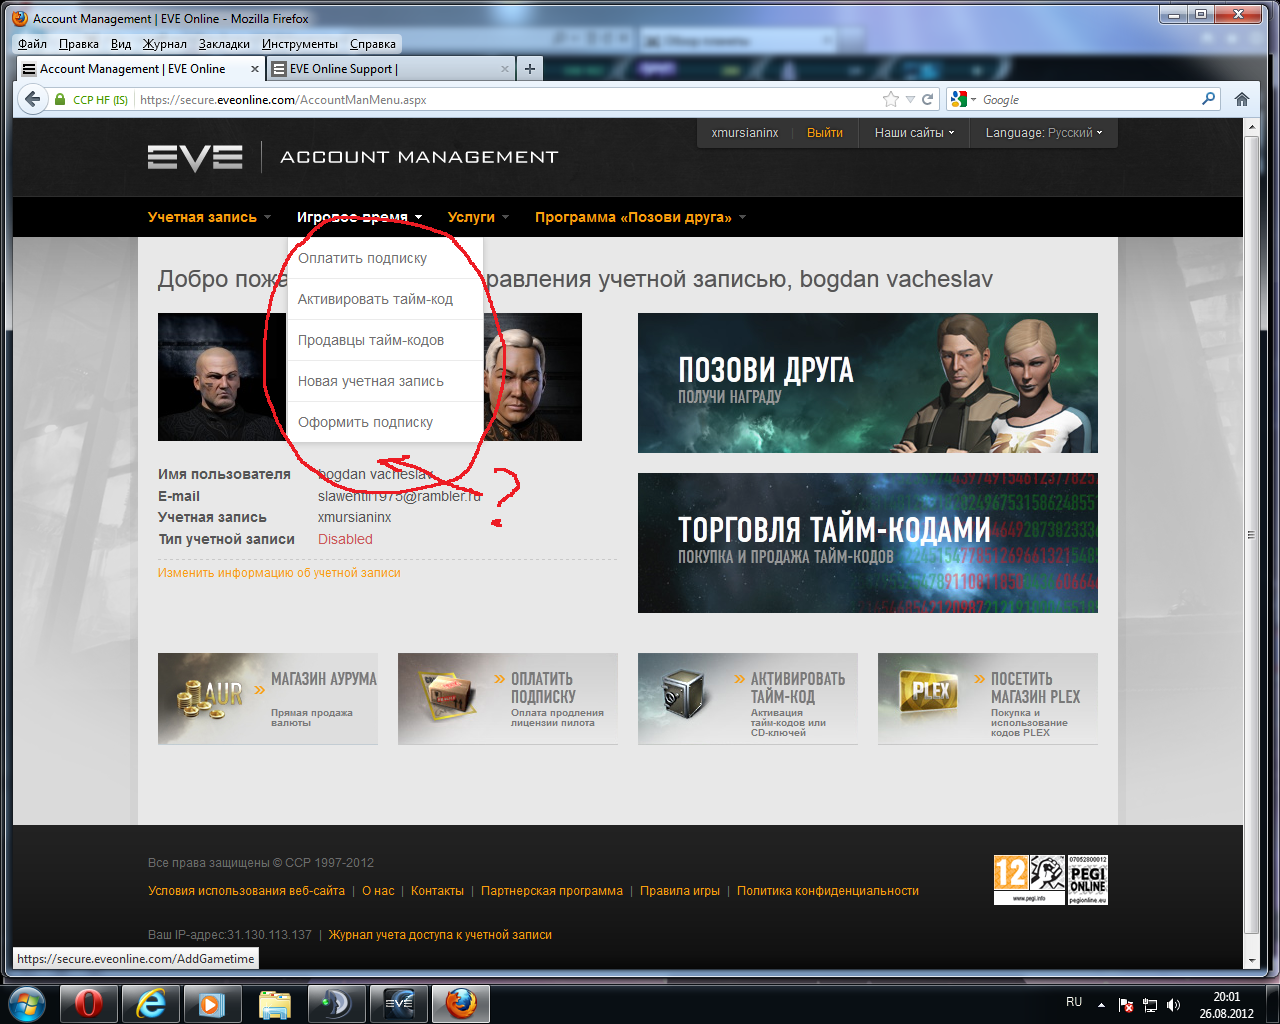The image size is (1280, 1024).
Task: Open the Закладки menu in Firefox
Action: 224,44
